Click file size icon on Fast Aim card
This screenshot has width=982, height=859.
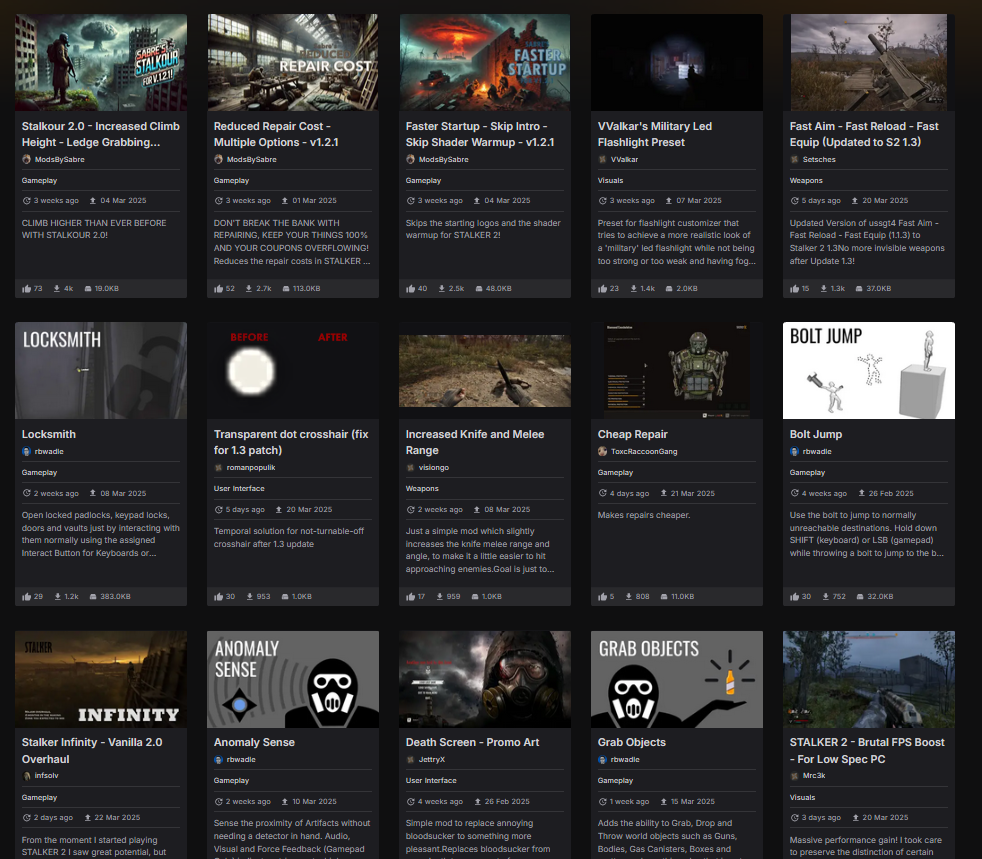(859, 289)
